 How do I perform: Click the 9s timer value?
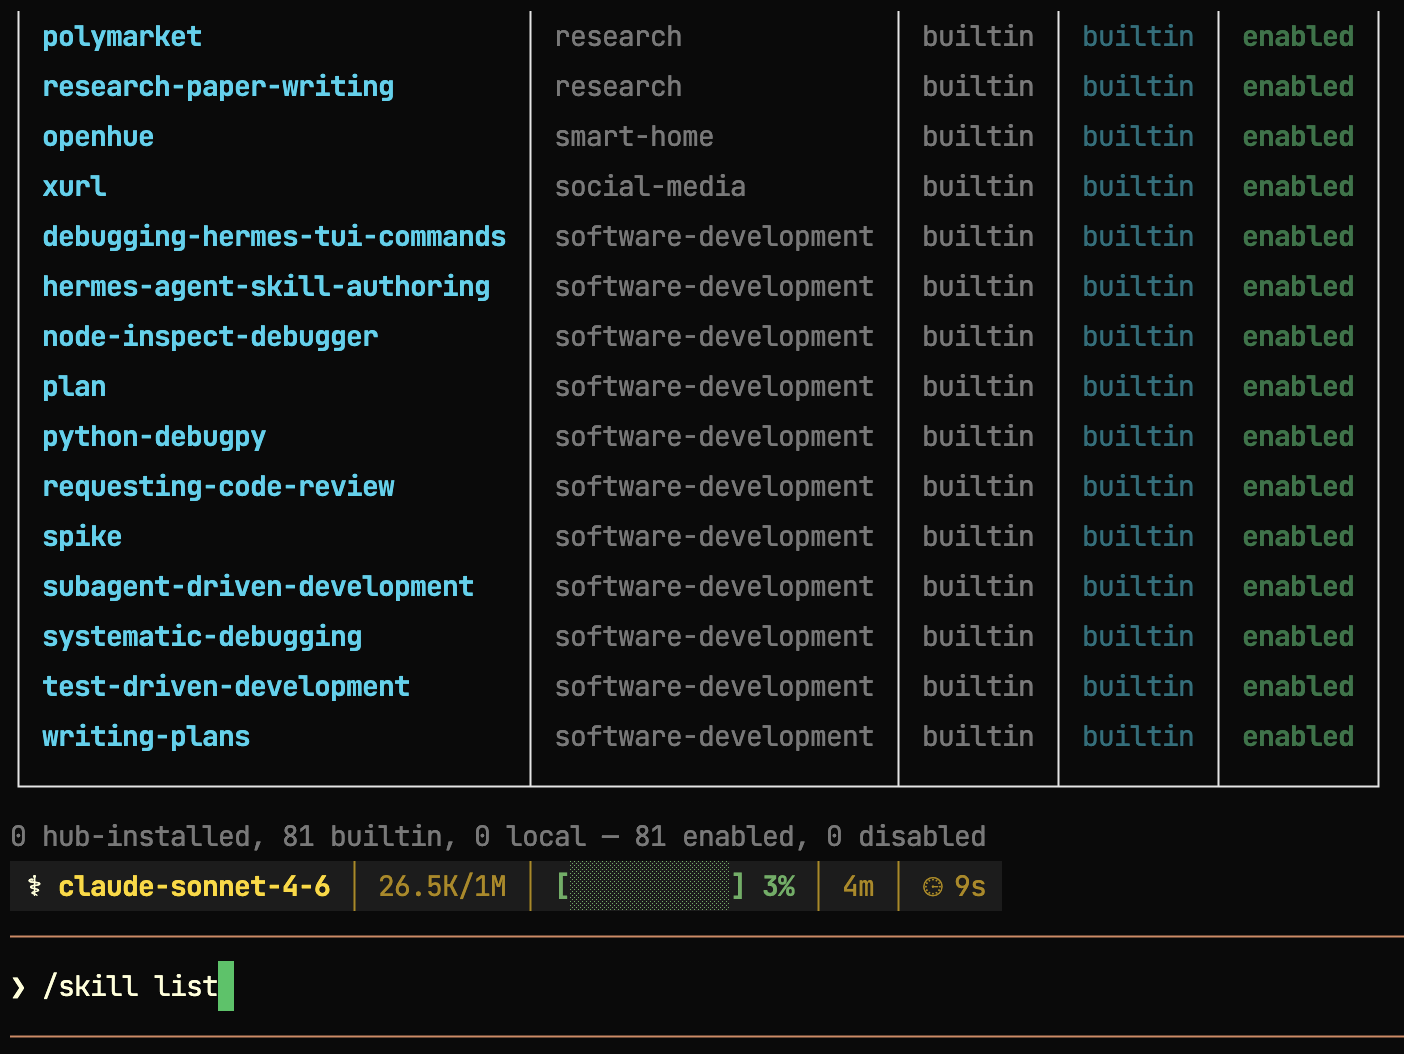click(x=970, y=886)
